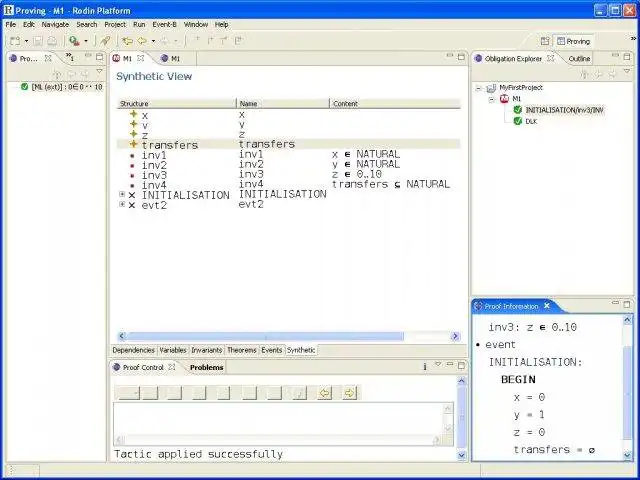Click the rocket launch icon in toolbar
Screen dimensions: 640x480
coord(104,41)
